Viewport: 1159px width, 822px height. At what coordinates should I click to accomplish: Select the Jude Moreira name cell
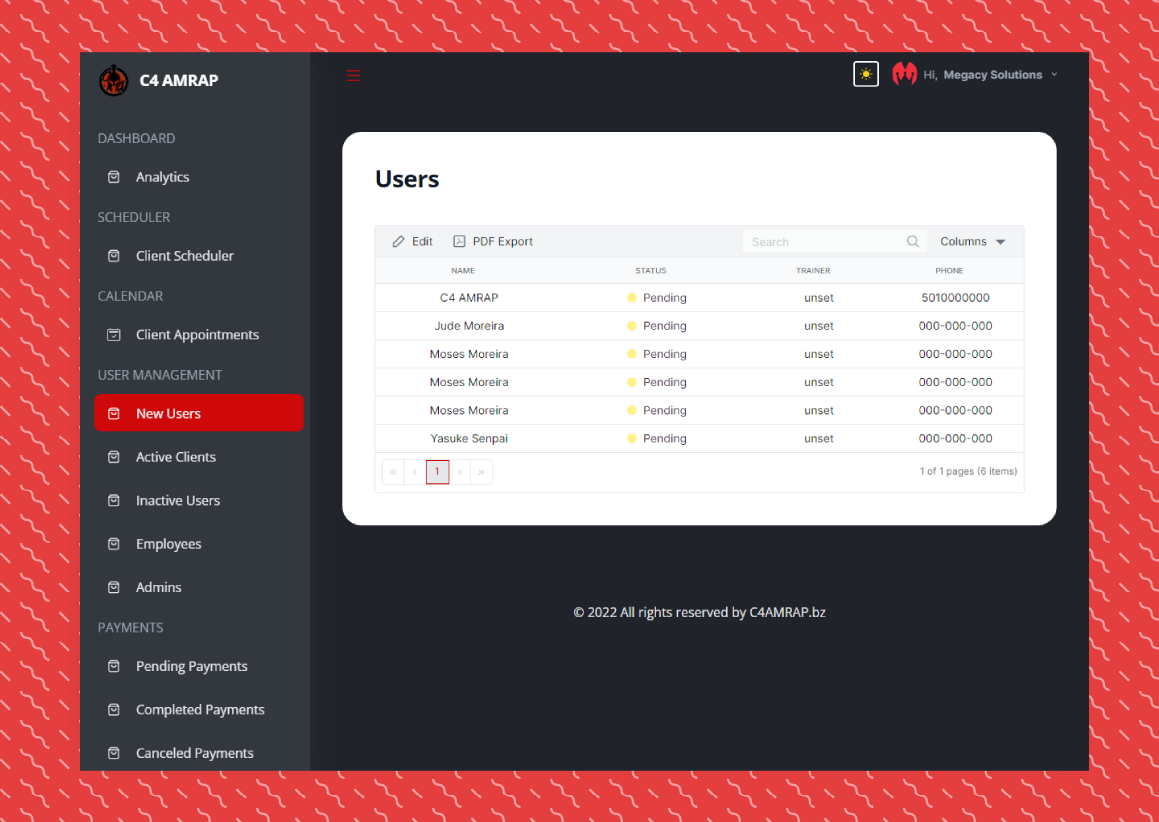tap(469, 326)
